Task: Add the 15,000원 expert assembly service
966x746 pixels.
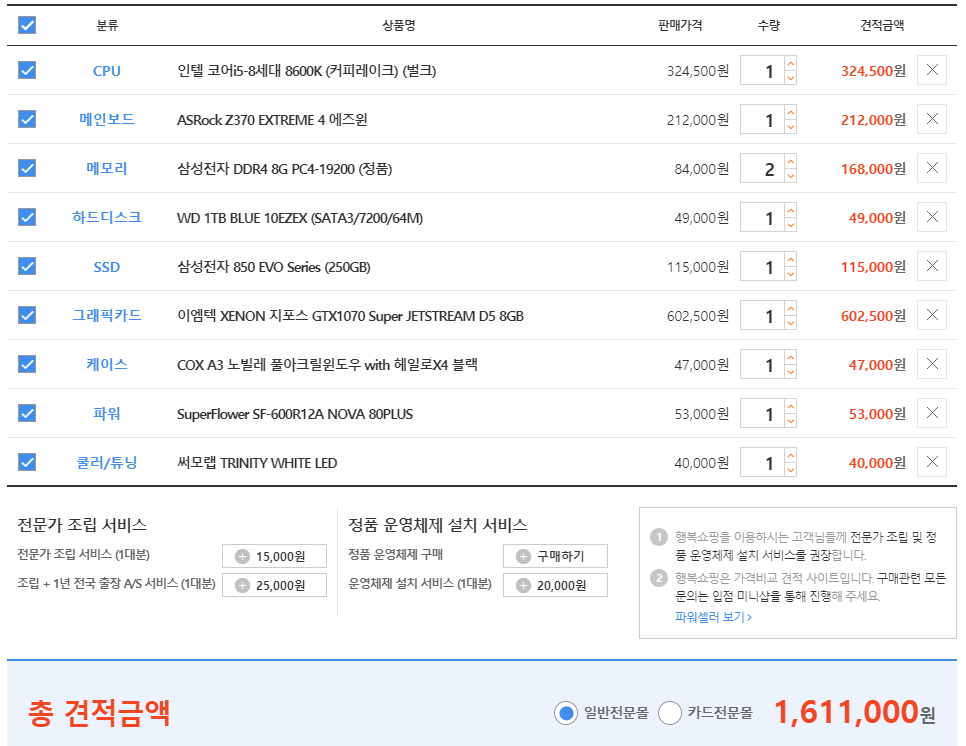Action: point(274,556)
